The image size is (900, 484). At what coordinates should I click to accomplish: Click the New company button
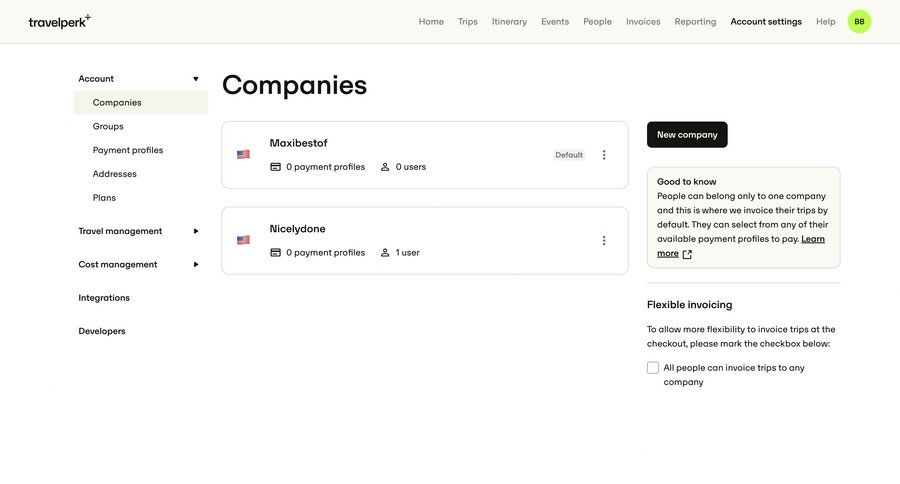pos(687,135)
